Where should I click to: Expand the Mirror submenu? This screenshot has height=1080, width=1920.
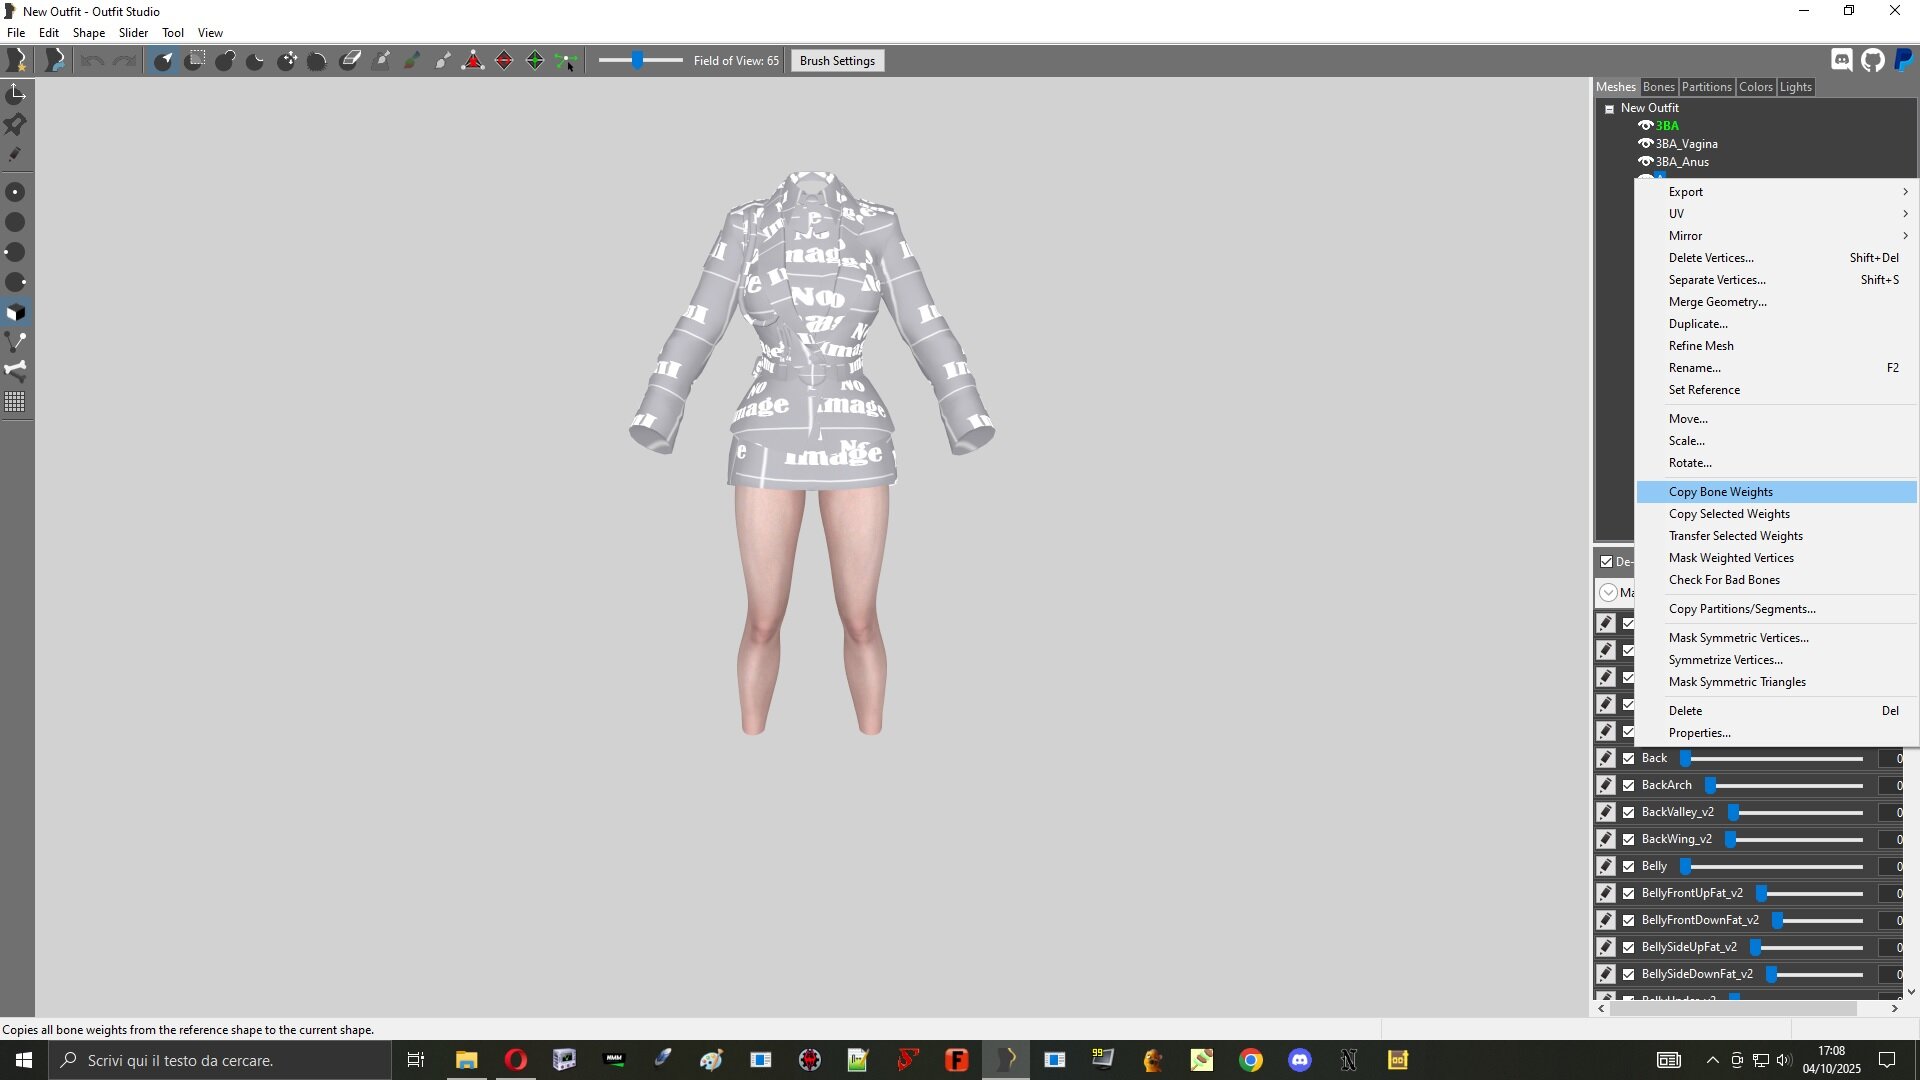coord(1777,236)
